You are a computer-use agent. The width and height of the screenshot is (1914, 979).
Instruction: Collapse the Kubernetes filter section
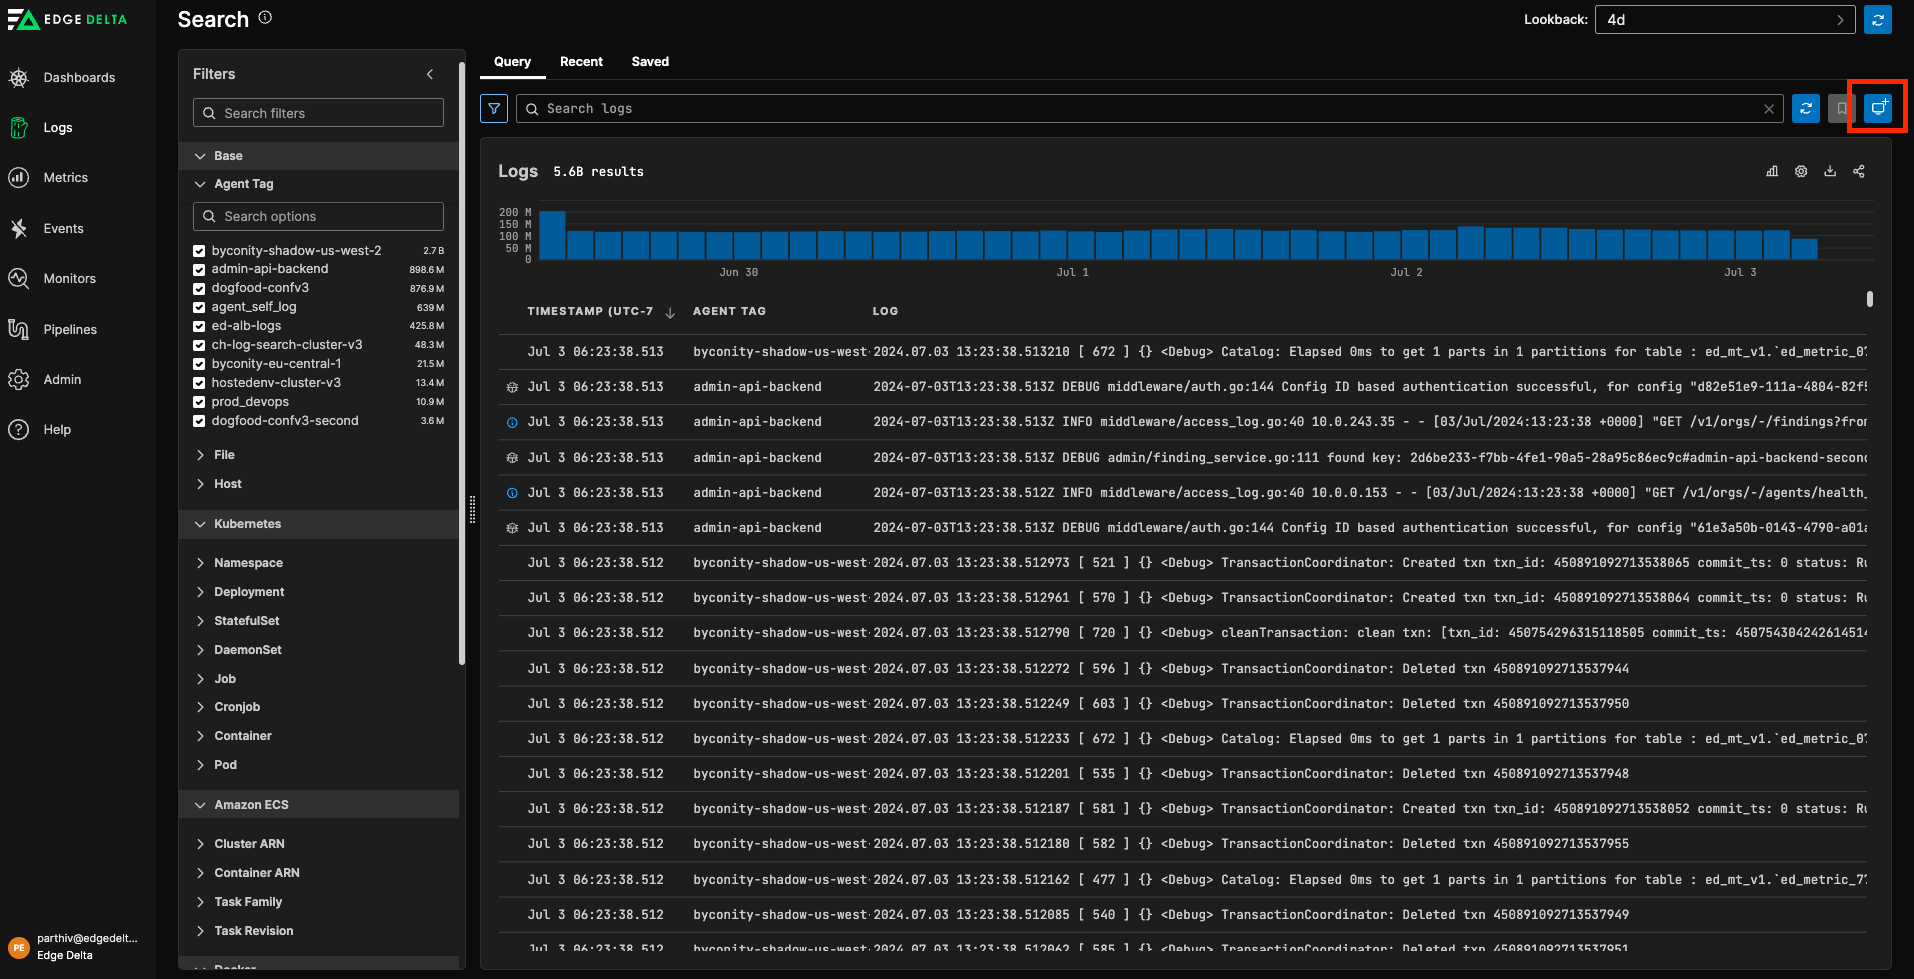[247, 524]
